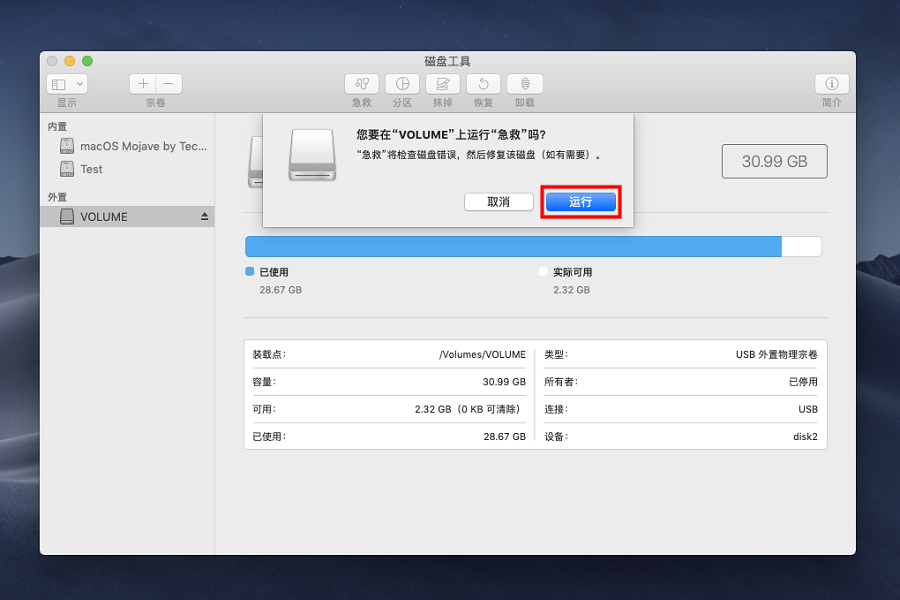Viewport: 900px width, 600px height.
Task: Click the 恢复 (Restore) toolbar icon
Action: [x=483, y=85]
